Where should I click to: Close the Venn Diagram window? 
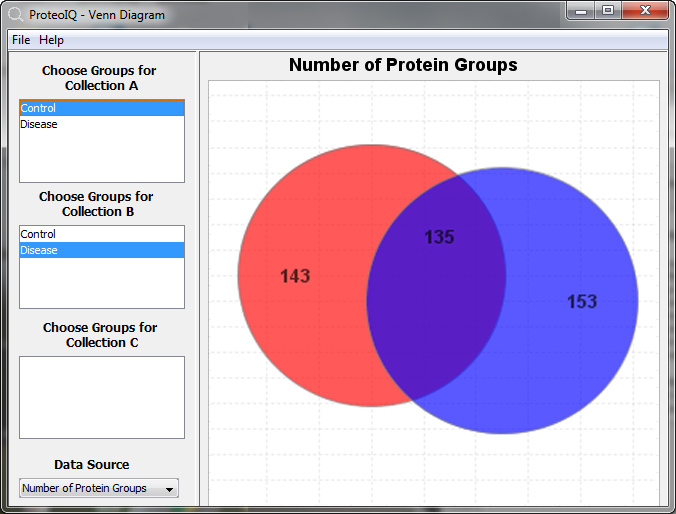[x=645, y=11]
